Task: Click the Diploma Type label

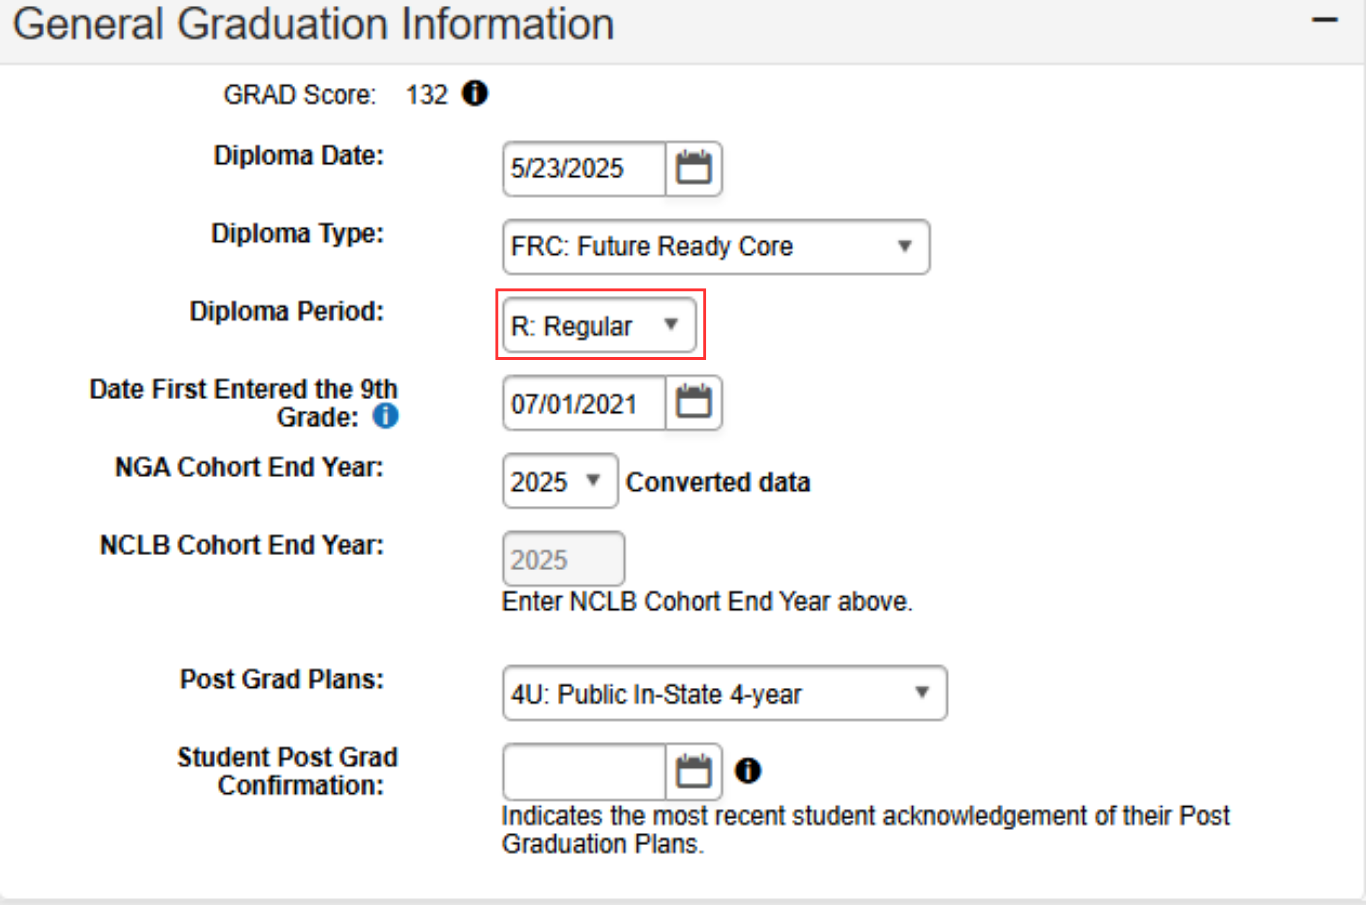Action: [297, 234]
